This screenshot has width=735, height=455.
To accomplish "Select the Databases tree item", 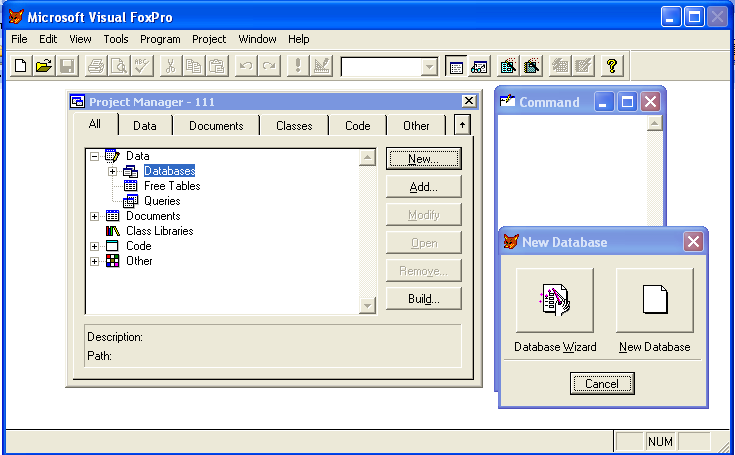I will coord(169,171).
